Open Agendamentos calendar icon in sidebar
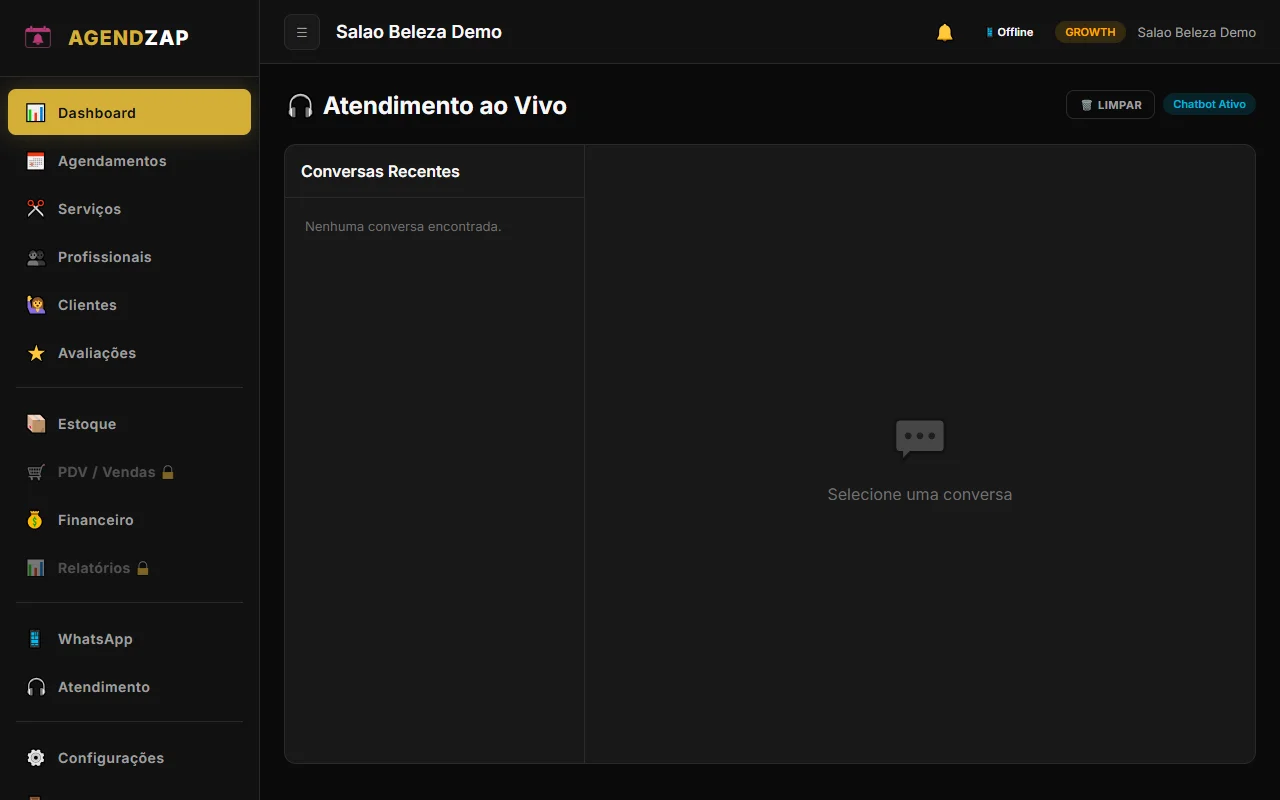The width and height of the screenshot is (1280, 800). [x=36, y=161]
